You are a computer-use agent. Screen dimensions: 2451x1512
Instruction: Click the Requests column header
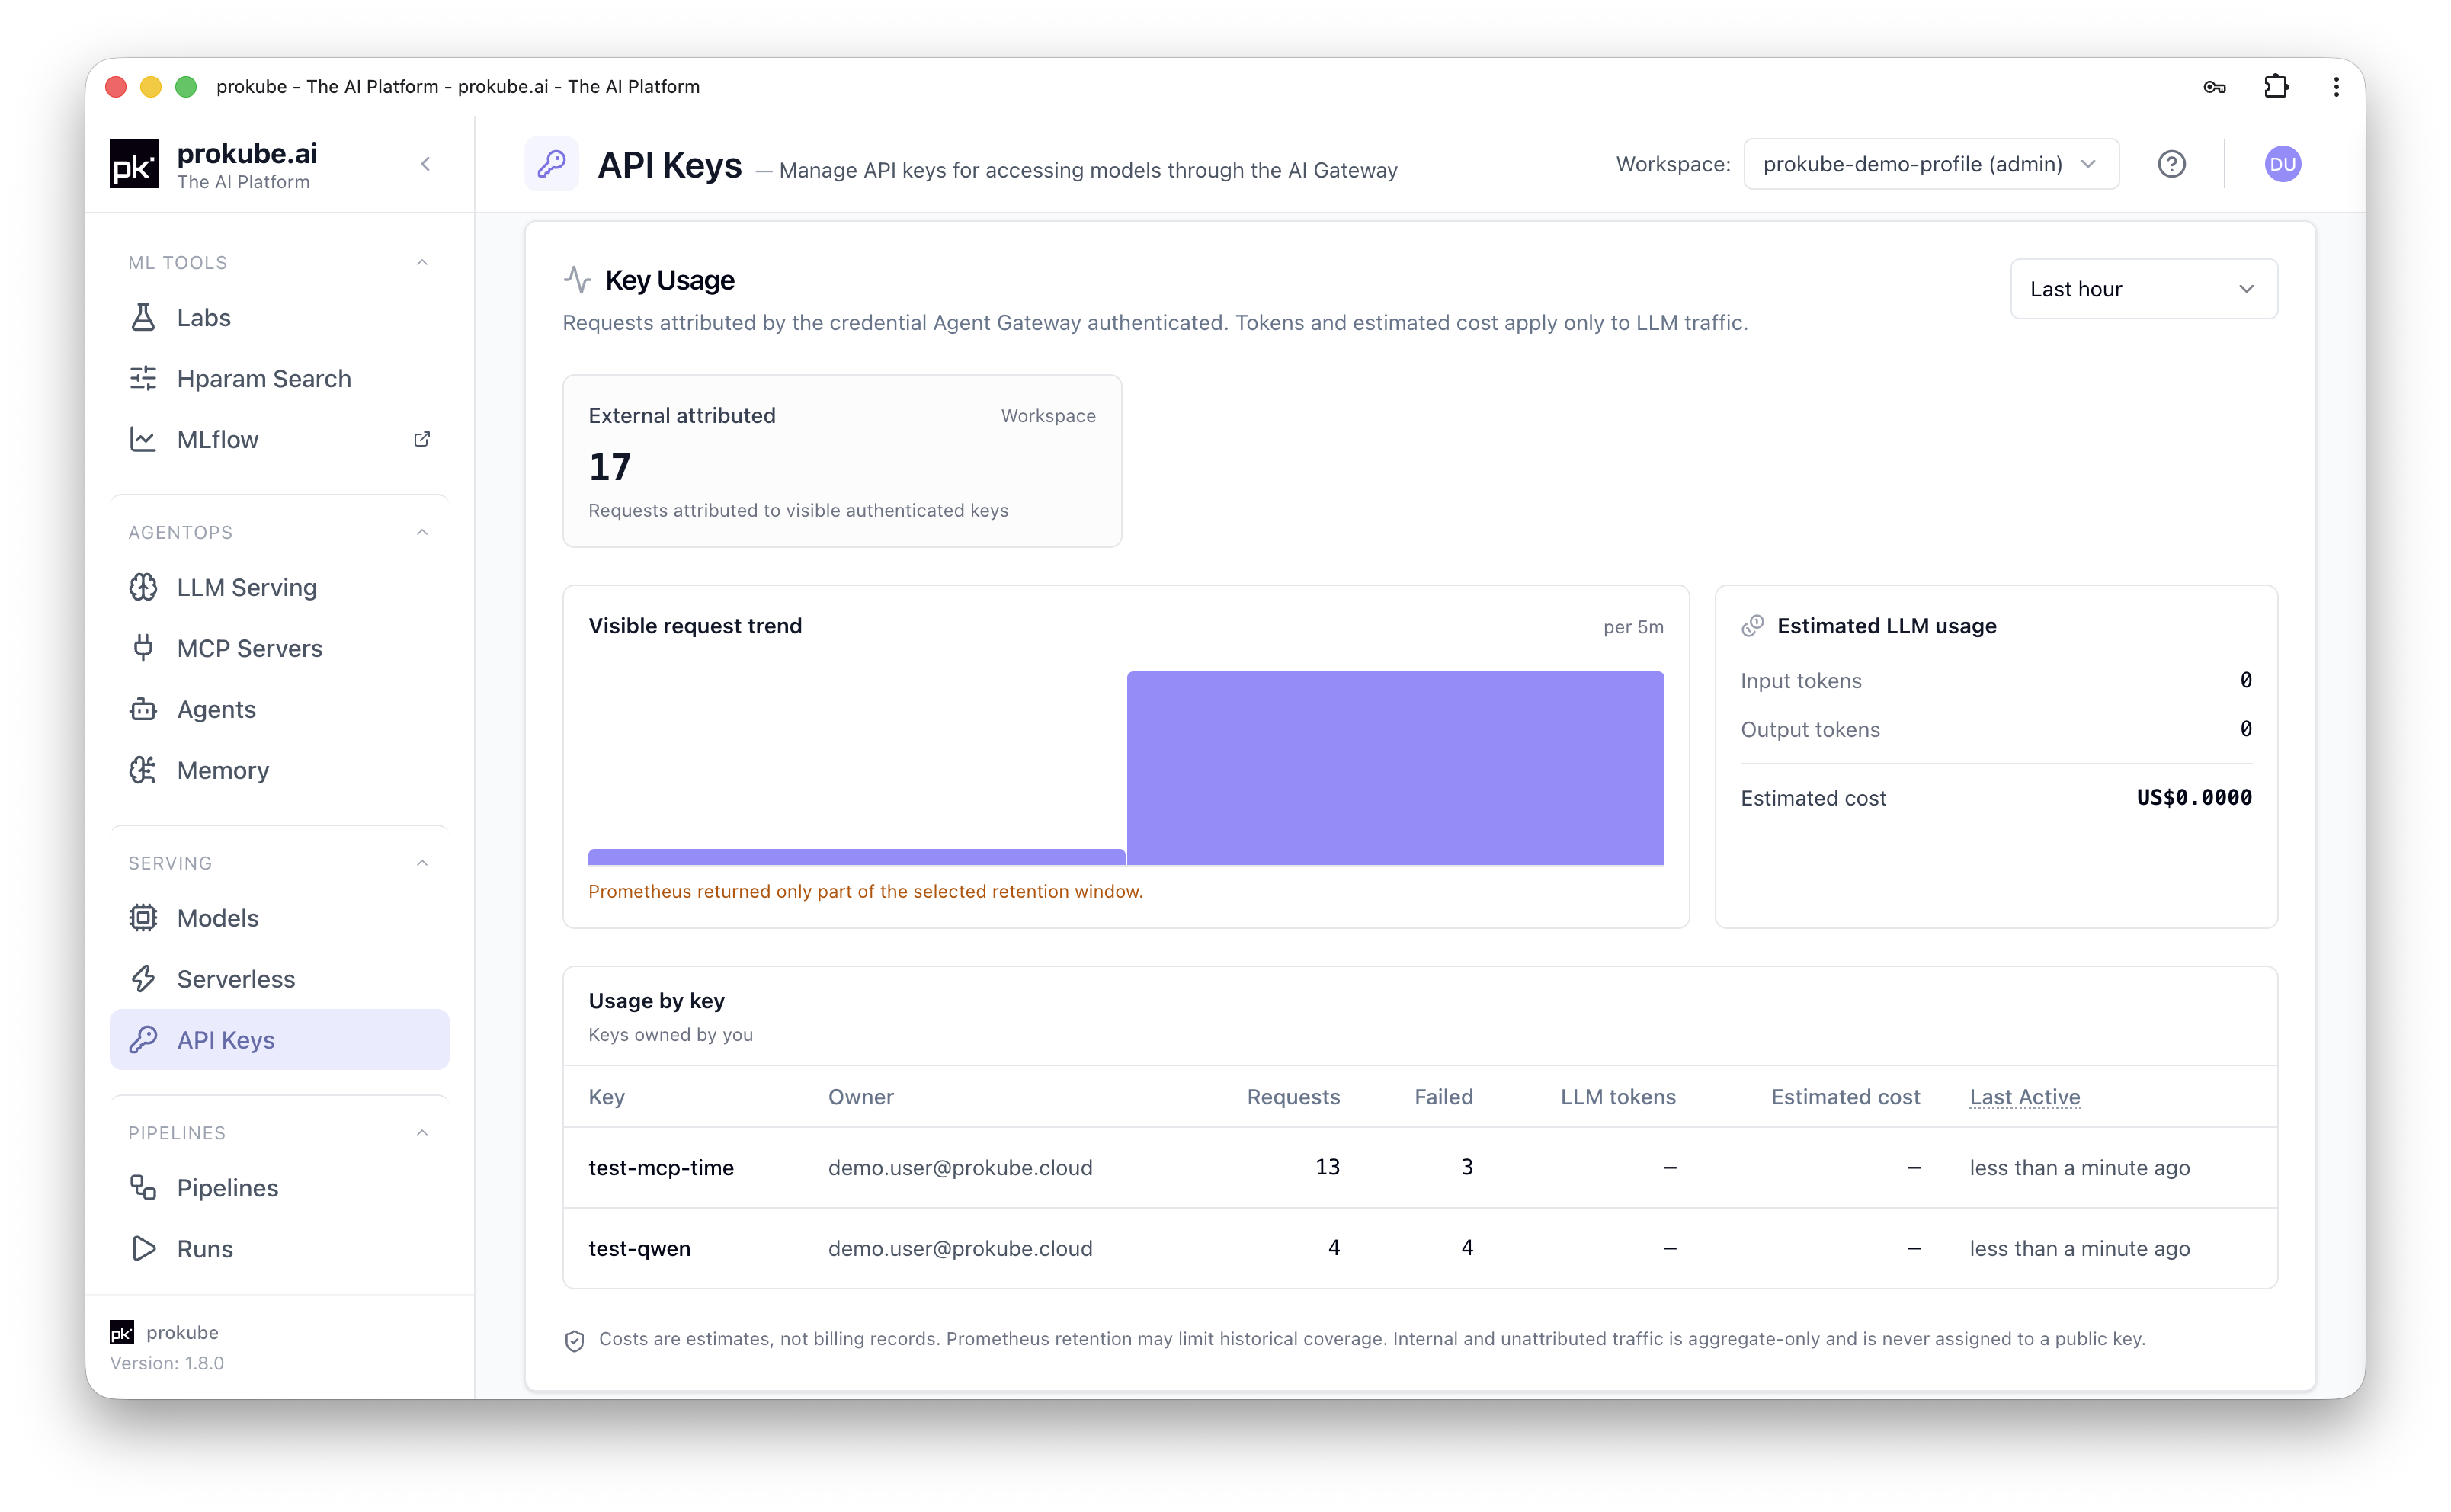coord(1292,1097)
